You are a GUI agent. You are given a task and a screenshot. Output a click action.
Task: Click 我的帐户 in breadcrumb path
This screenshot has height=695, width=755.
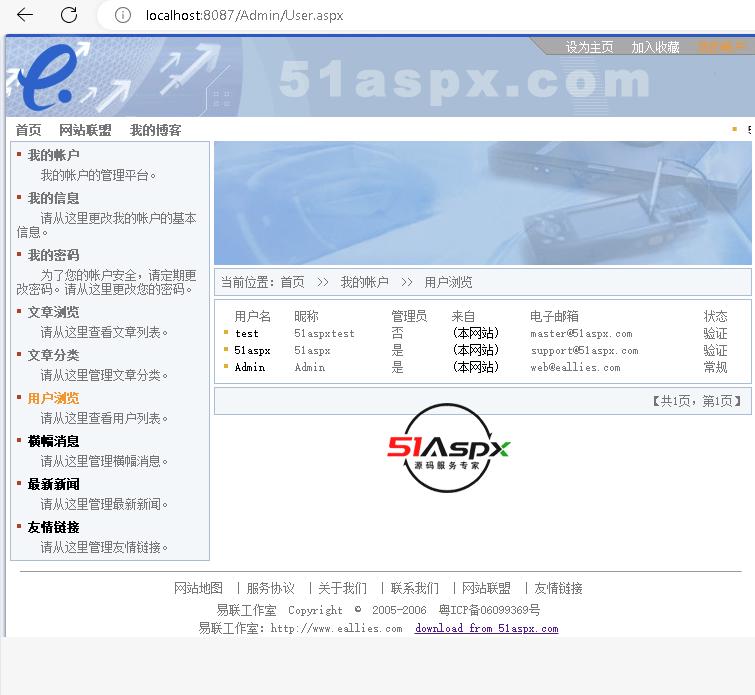click(x=364, y=282)
